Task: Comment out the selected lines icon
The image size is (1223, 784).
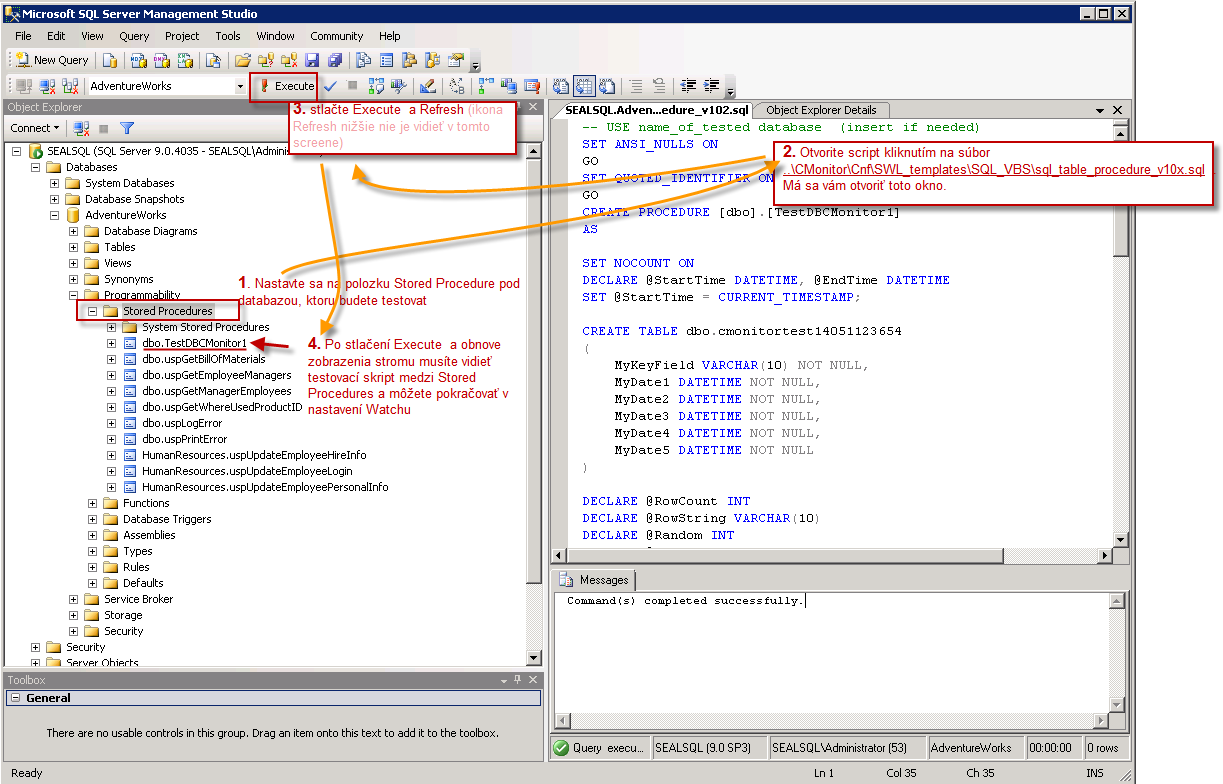Action: (634, 86)
